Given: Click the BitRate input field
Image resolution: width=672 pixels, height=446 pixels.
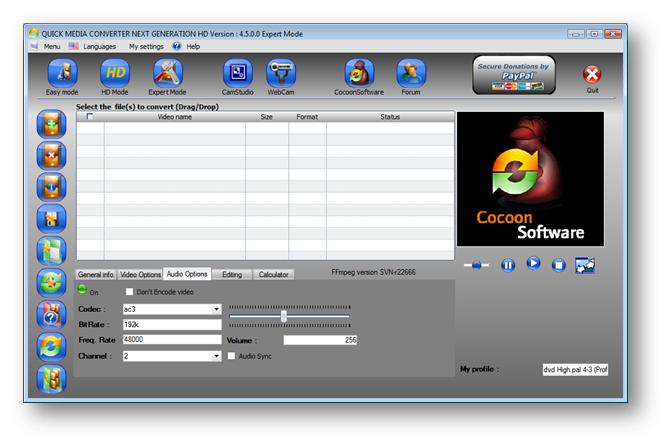Looking at the screenshot, I should (172, 325).
